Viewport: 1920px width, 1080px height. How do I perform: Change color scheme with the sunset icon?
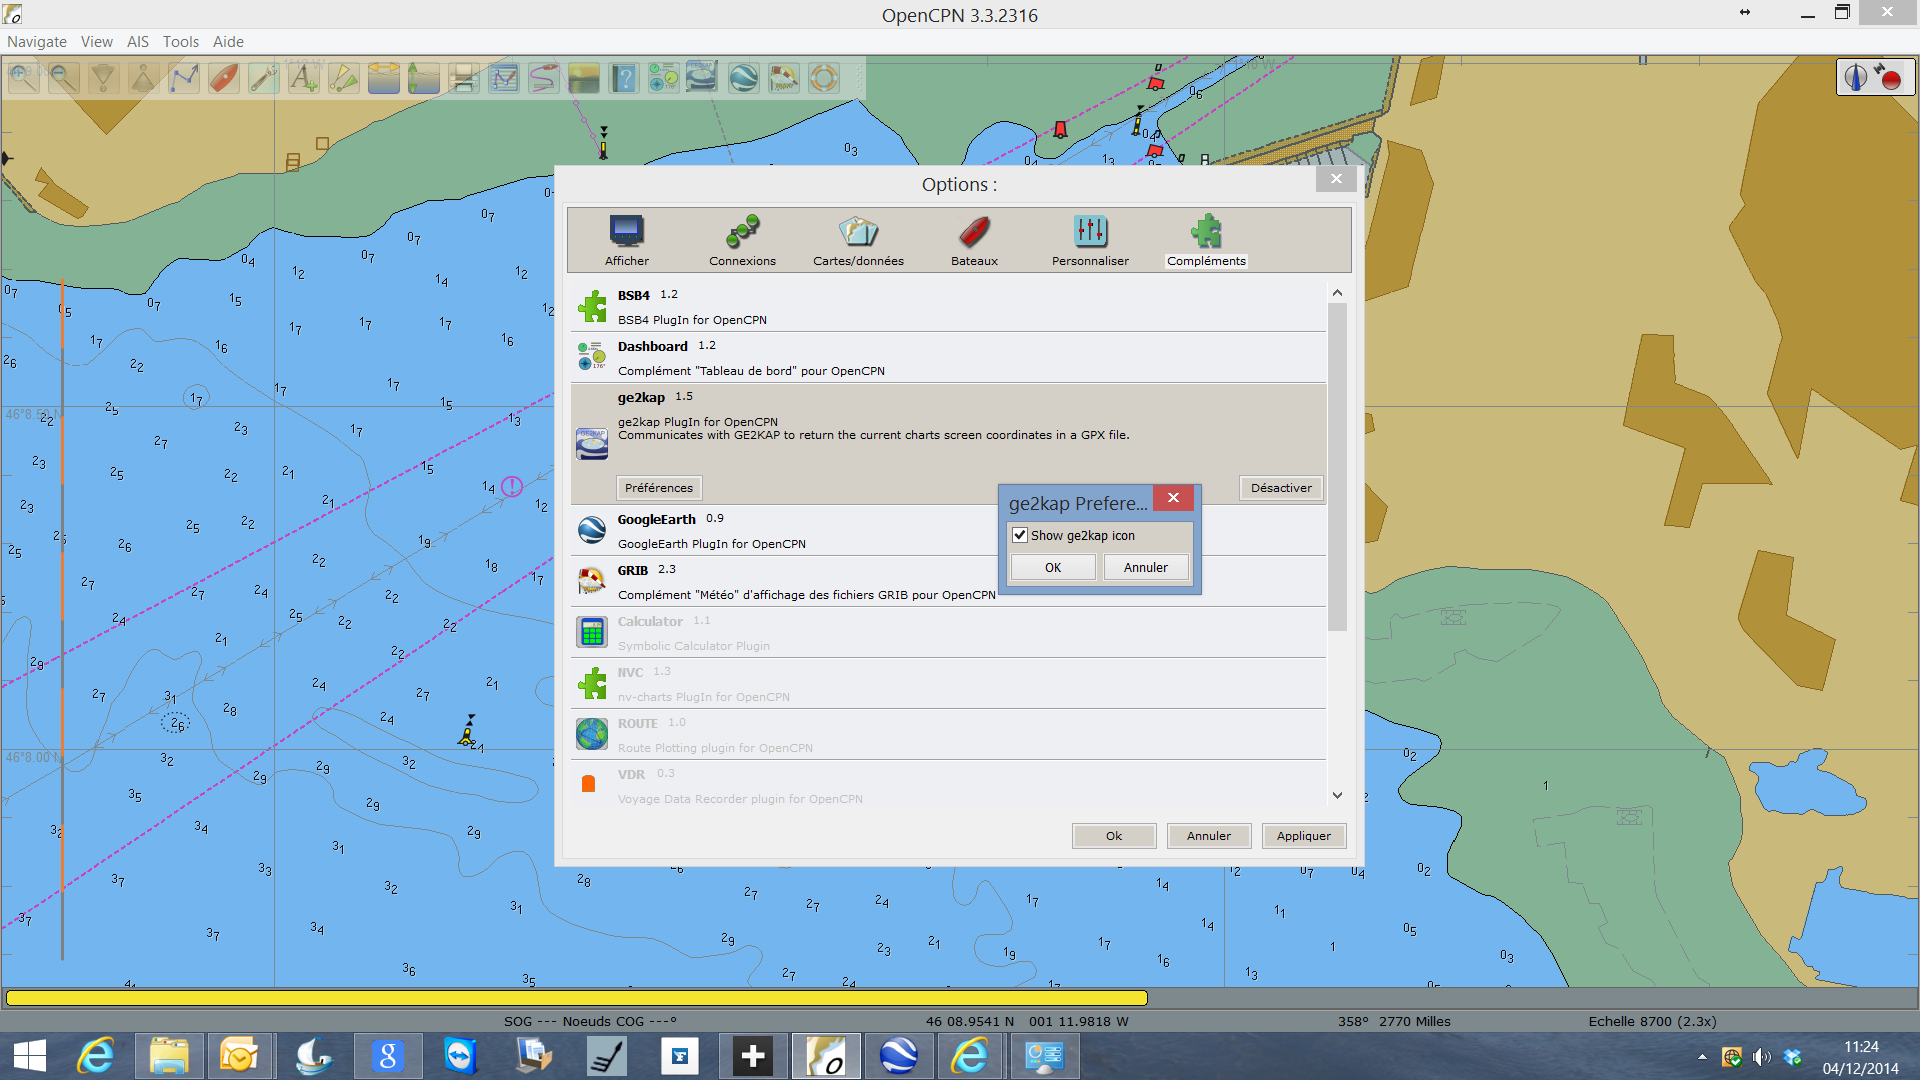584,78
